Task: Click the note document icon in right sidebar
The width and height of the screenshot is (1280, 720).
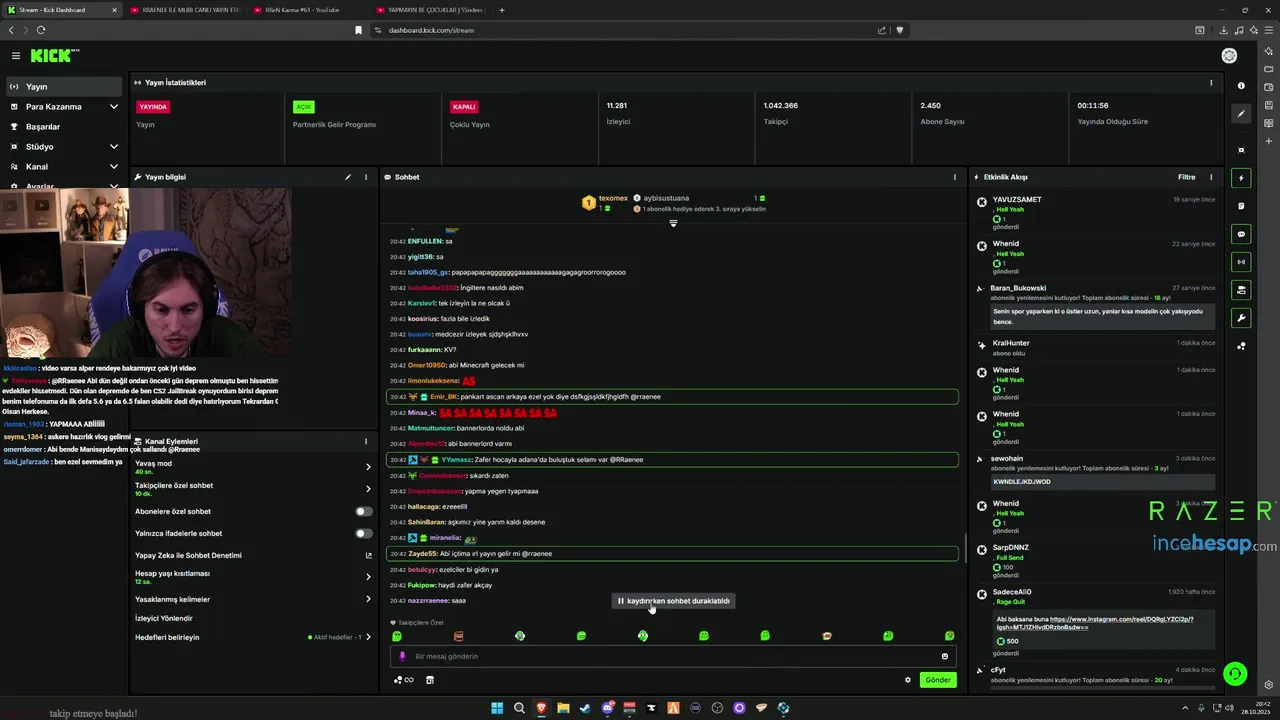Action: [x=1241, y=206]
